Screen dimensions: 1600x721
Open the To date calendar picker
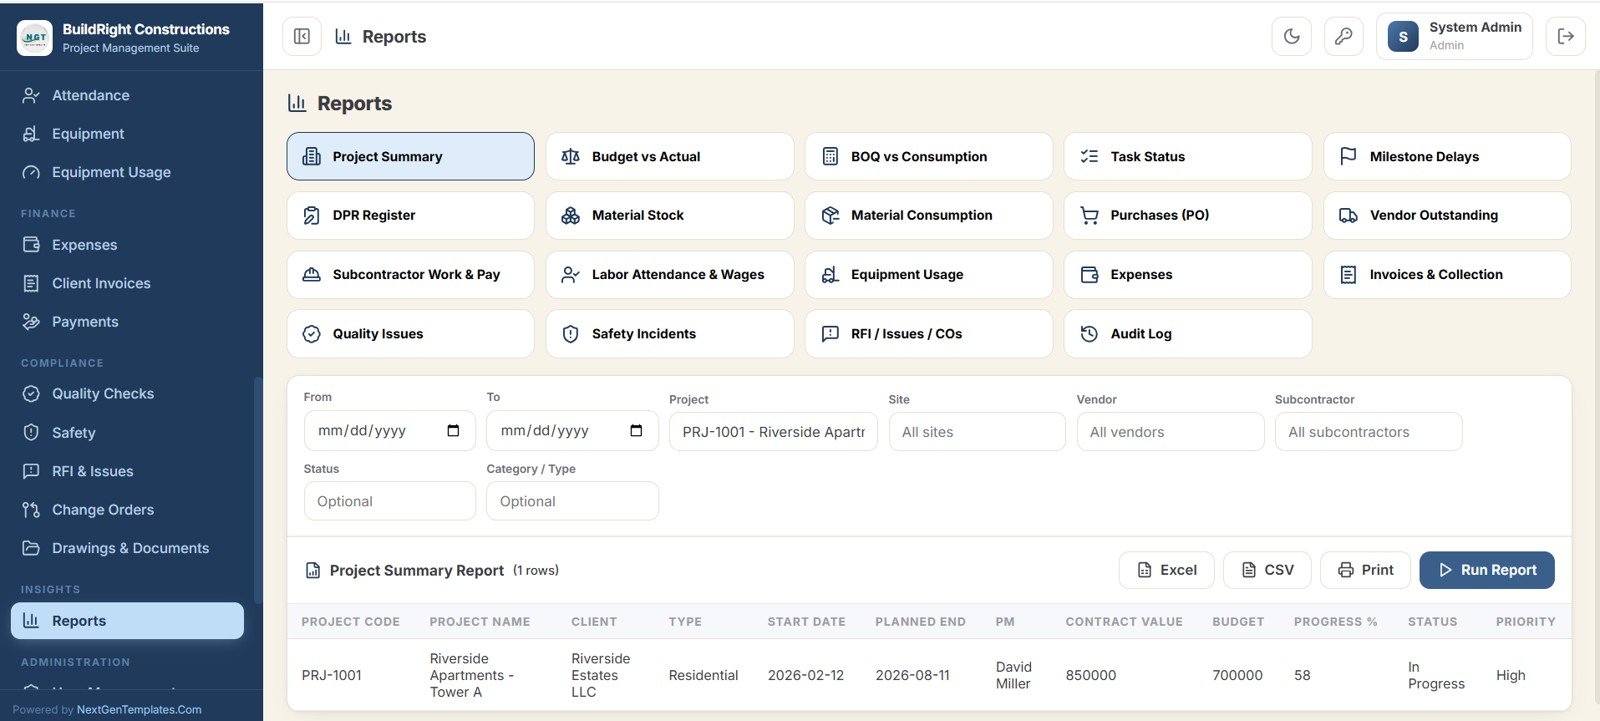636,431
